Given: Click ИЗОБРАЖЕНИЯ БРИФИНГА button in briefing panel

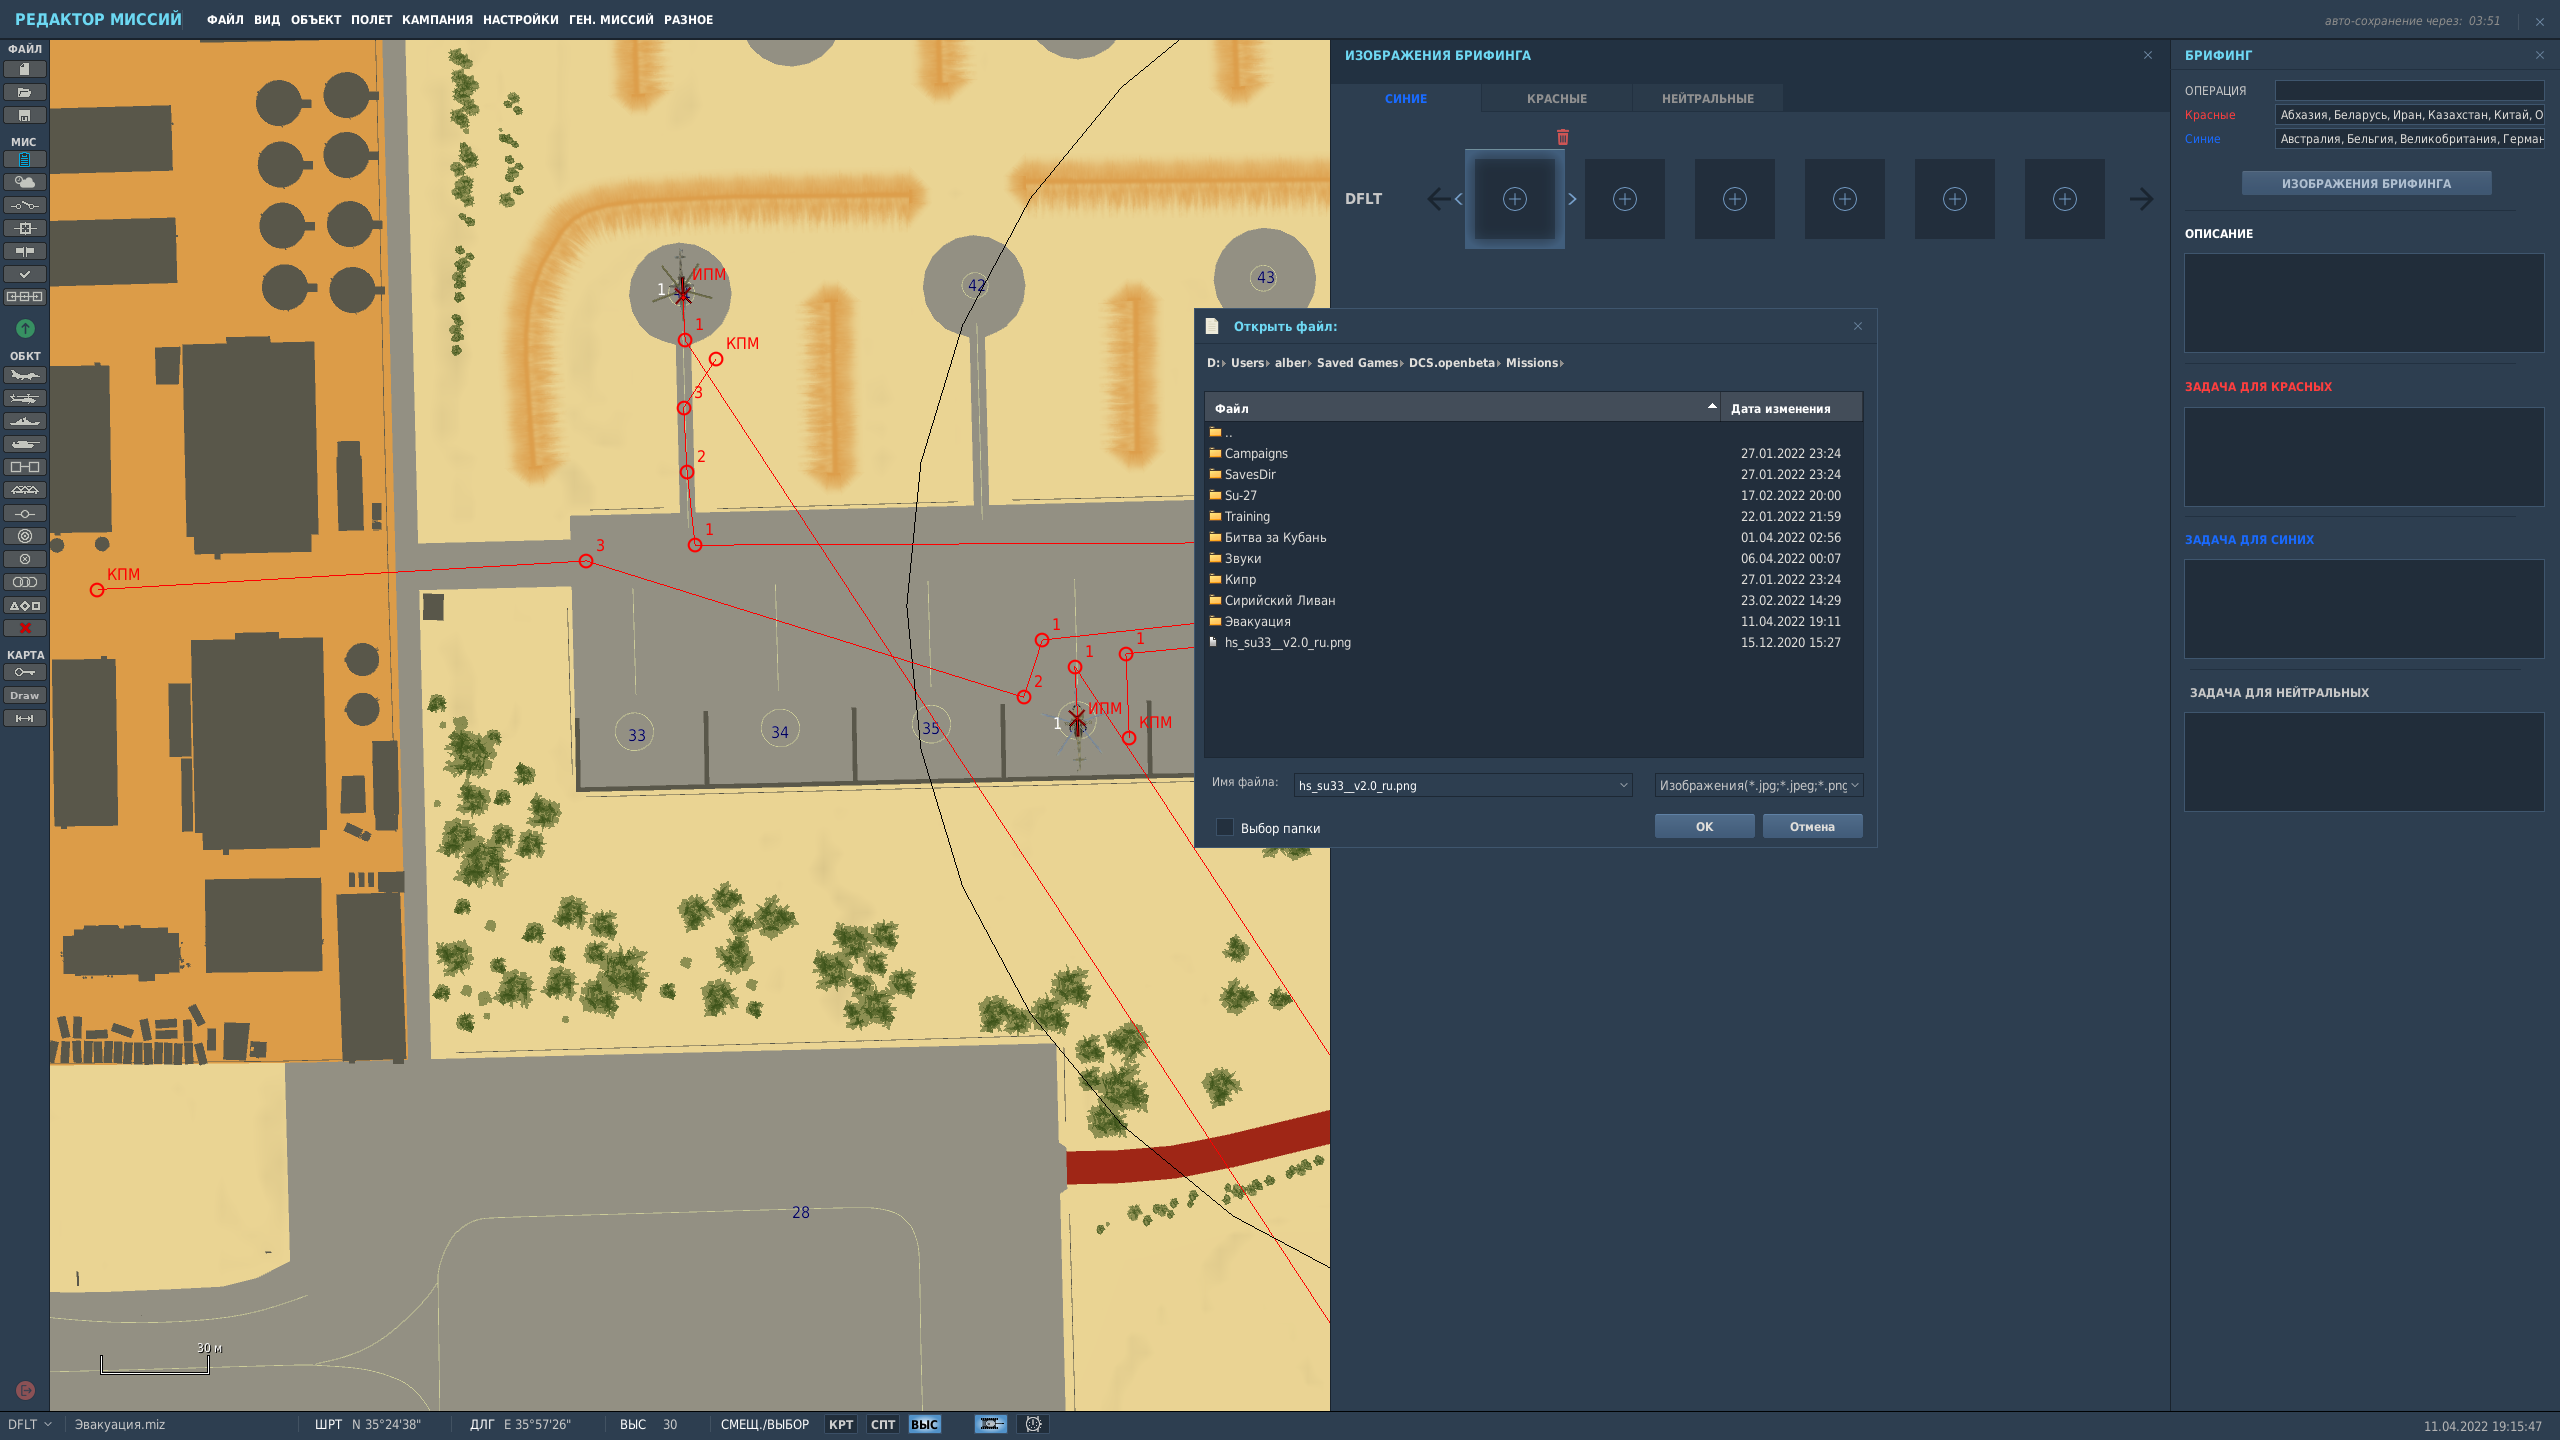Looking at the screenshot, I should (x=2366, y=183).
